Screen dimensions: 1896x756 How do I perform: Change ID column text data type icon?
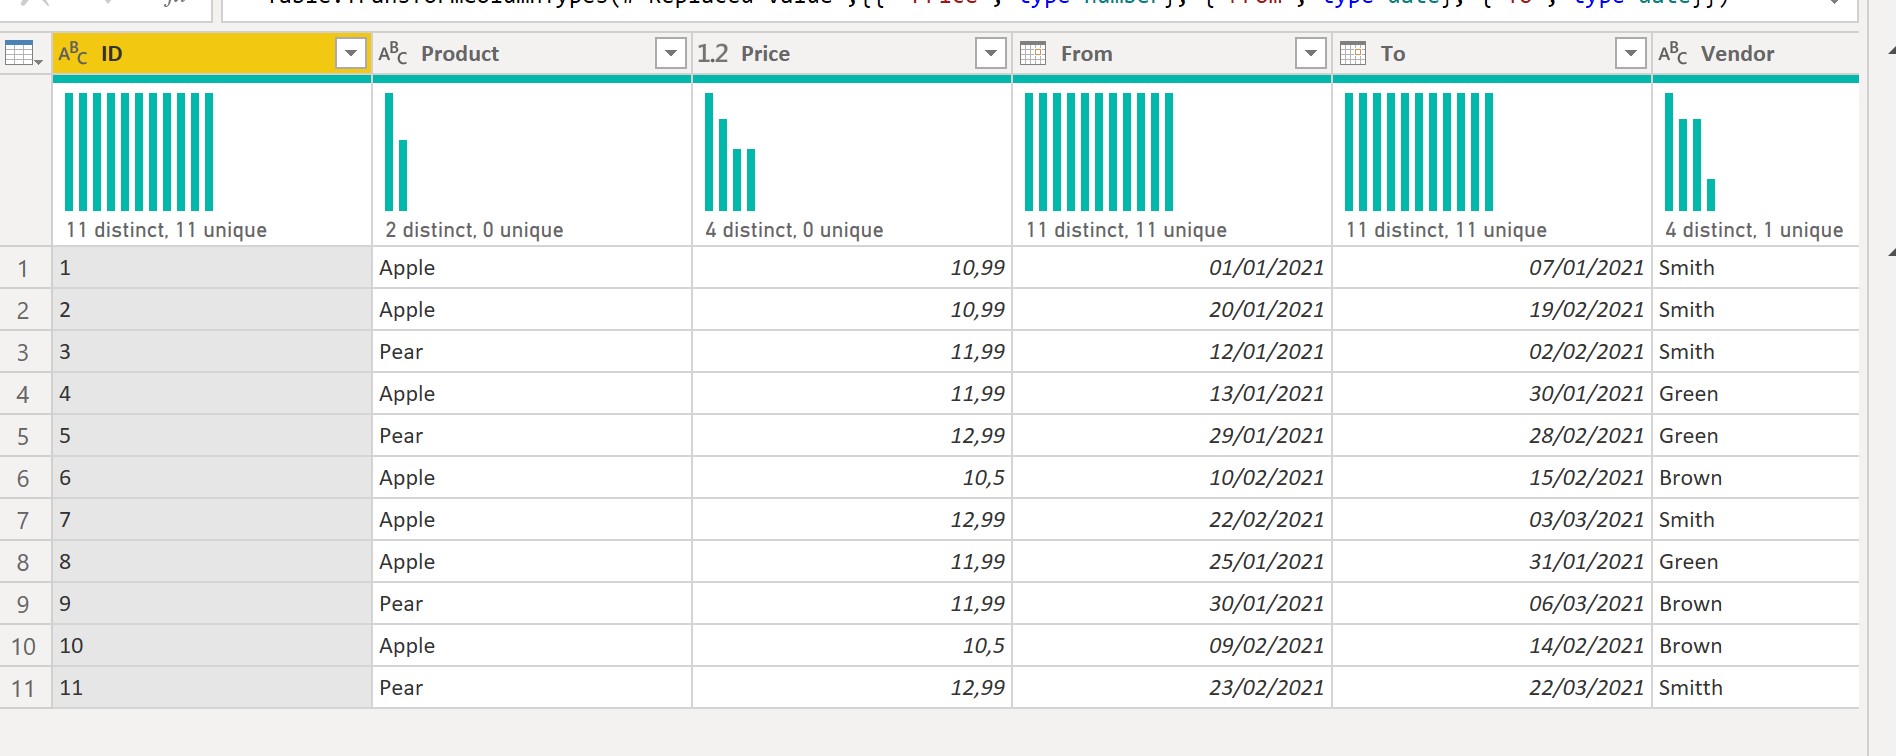73,53
